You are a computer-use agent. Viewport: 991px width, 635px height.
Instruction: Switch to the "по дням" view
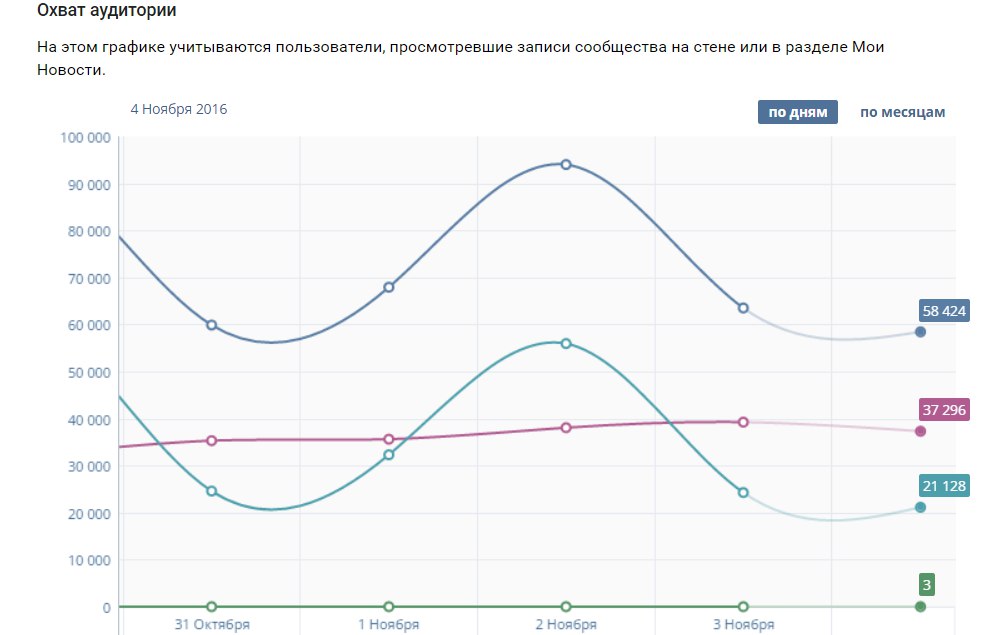pyautogui.click(x=797, y=112)
